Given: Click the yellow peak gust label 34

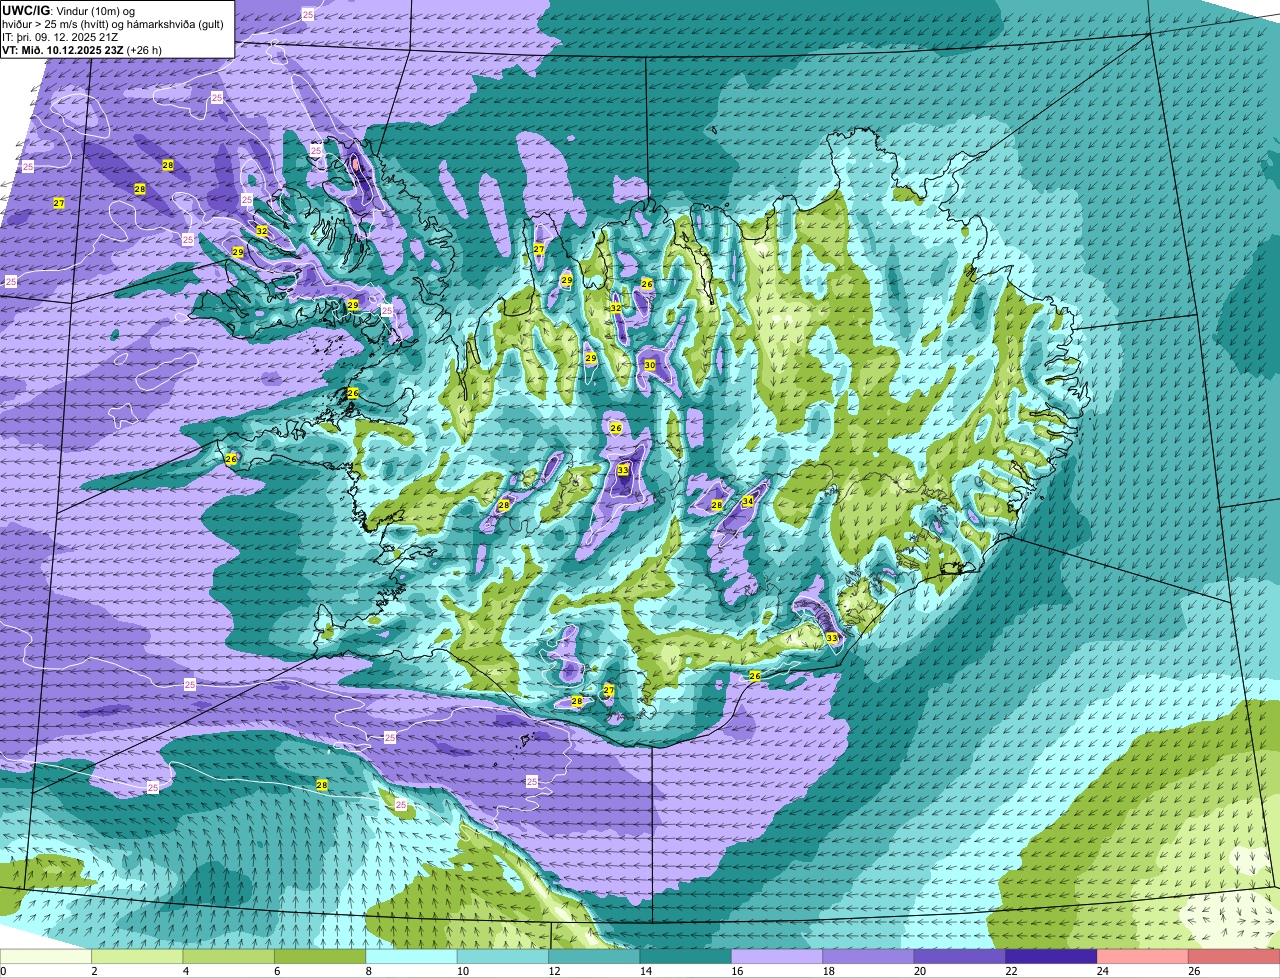Looking at the screenshot, I should [x=748, y=501].
